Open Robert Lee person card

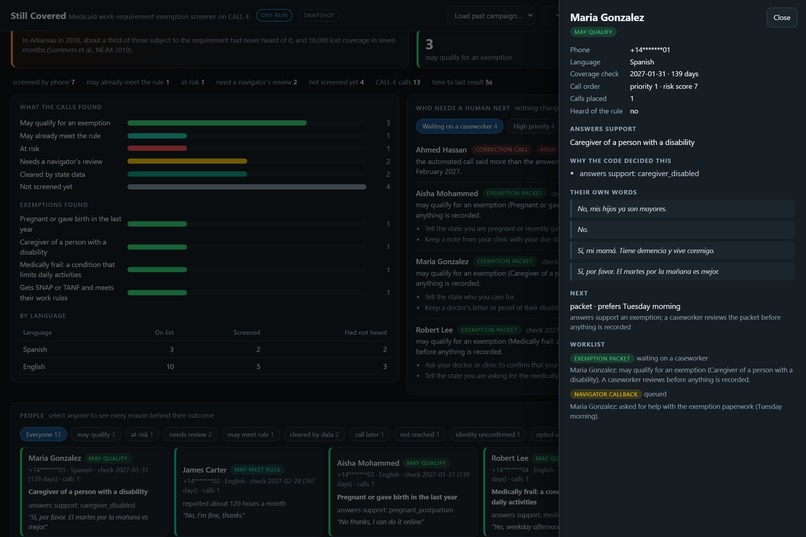[521, 492]
